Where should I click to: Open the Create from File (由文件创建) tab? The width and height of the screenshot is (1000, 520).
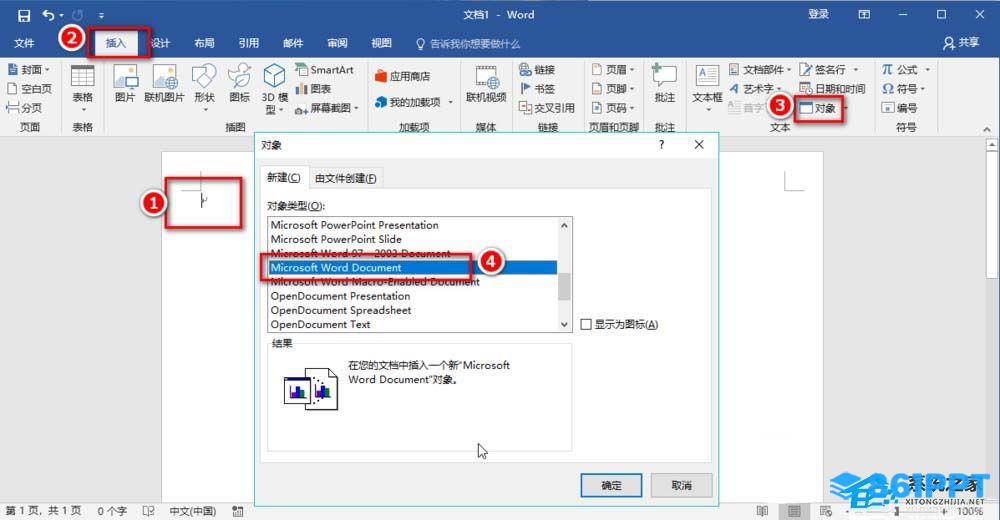(345, 178)
